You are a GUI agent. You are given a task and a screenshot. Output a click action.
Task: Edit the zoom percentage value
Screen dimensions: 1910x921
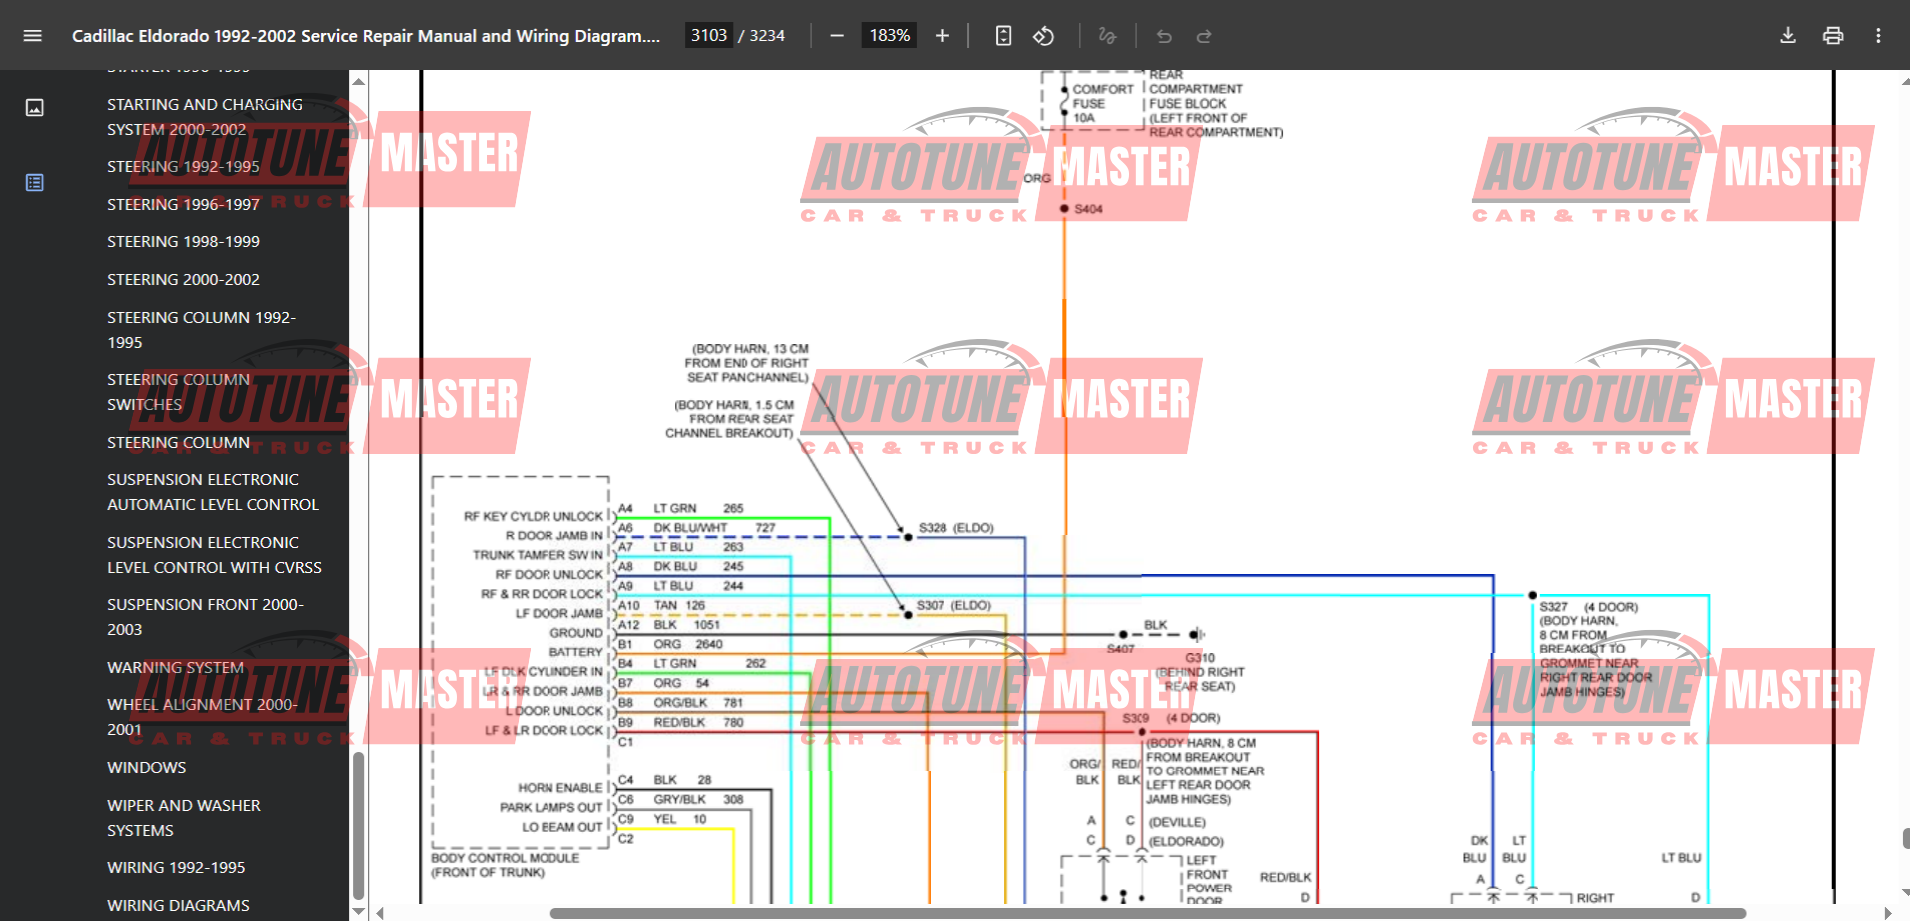tap(888, 34)
